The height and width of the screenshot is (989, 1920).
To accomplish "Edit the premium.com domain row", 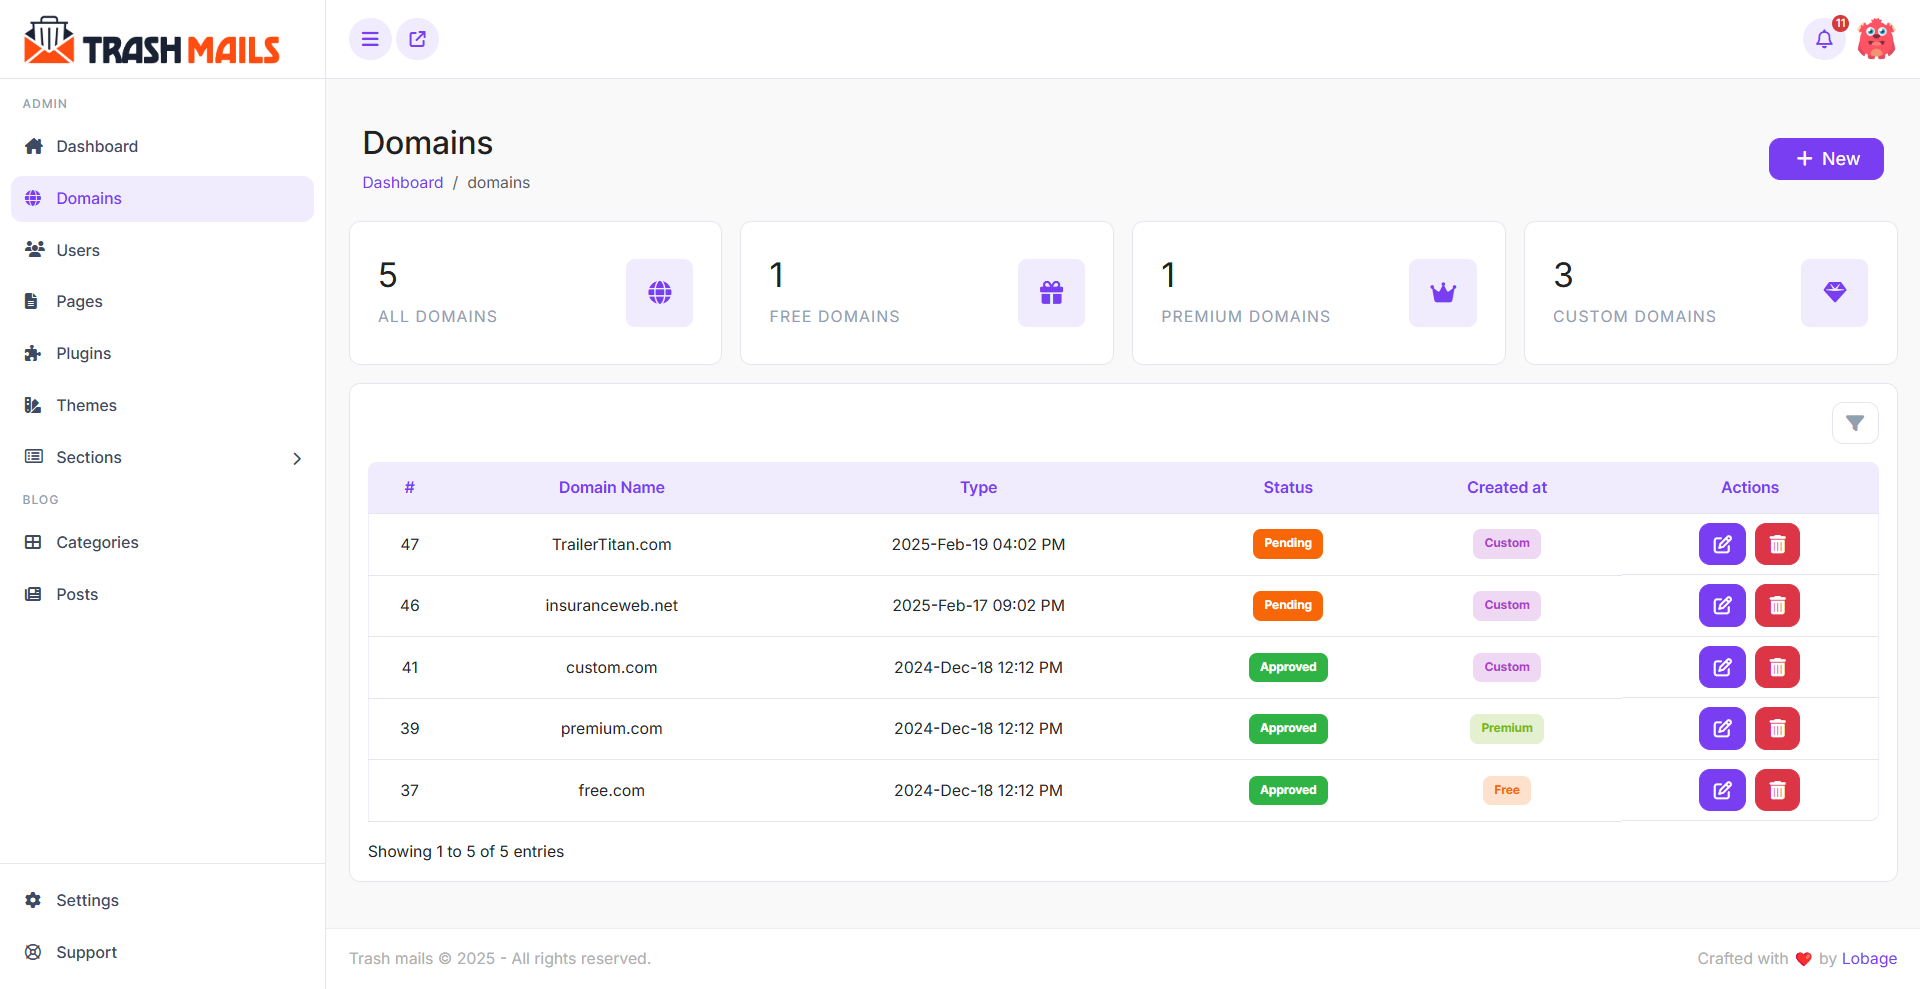I will pos(1722,728).
